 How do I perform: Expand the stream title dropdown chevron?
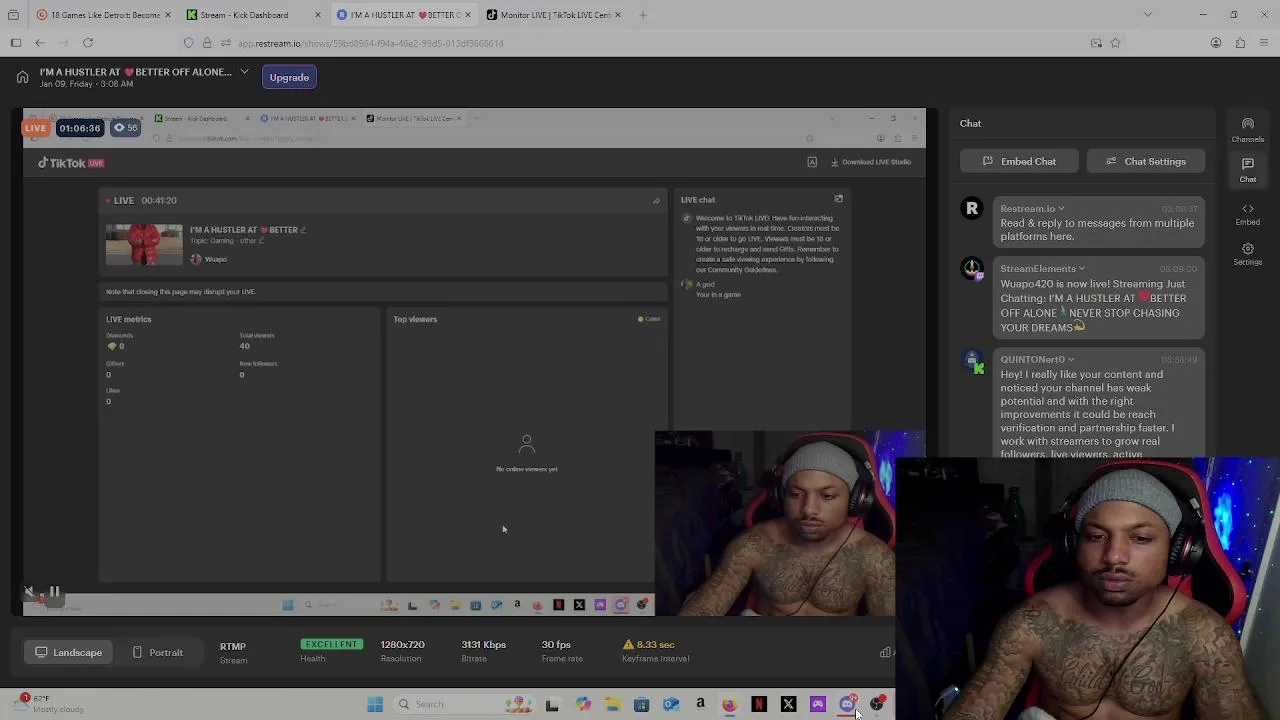pyautogui.click(x=244, y=72)
